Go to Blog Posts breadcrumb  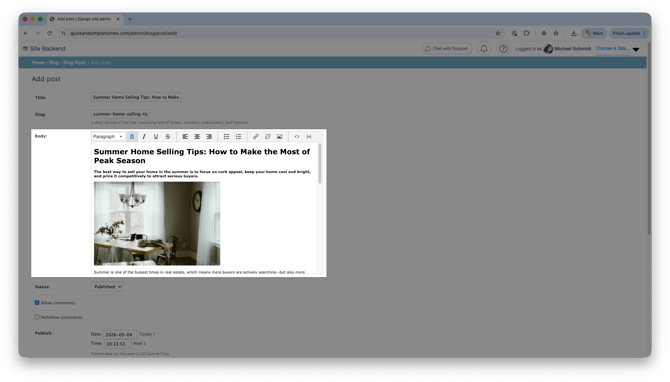pos(75,62)
